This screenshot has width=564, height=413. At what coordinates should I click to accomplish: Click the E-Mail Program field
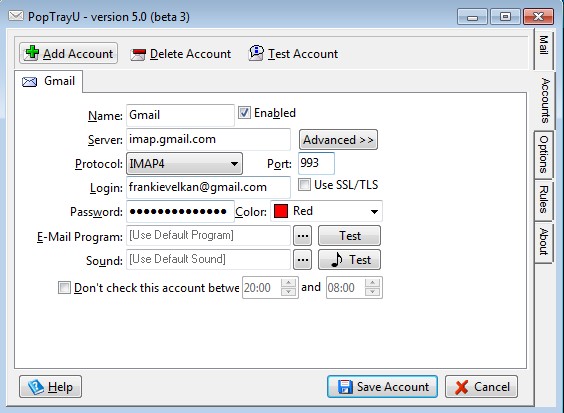click(208, 236)
